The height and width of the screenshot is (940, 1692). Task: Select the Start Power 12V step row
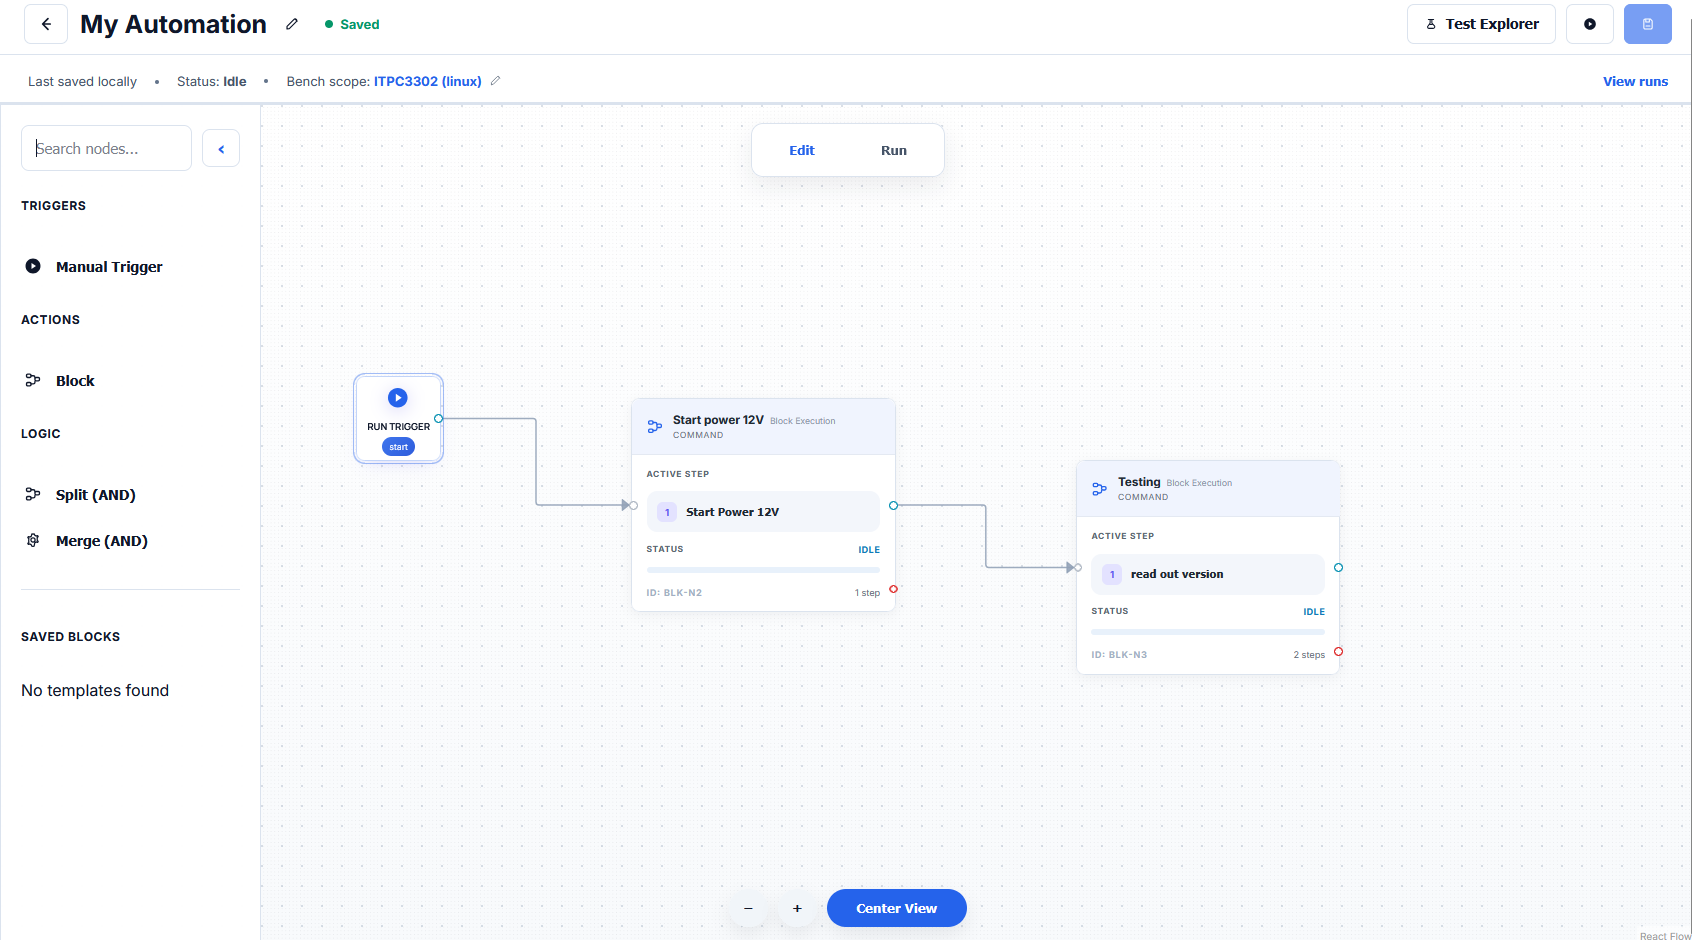click(x=763, y=511)
